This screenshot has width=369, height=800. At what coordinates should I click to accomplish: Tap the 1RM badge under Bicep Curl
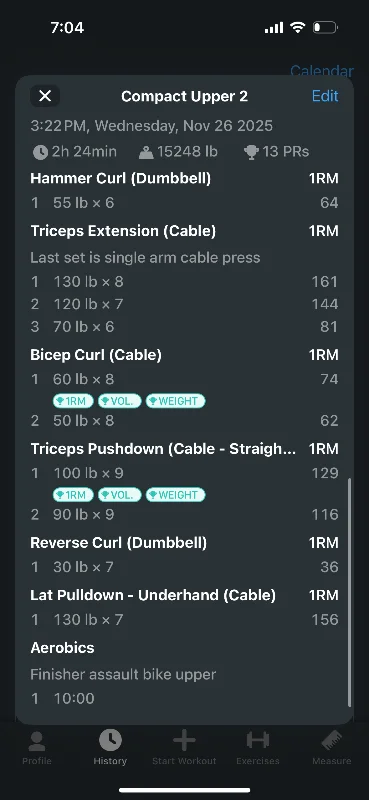click(73, 402)
